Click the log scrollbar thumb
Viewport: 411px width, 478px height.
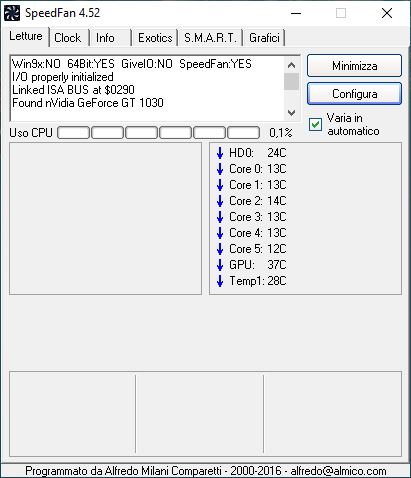[x=291, y=82]
